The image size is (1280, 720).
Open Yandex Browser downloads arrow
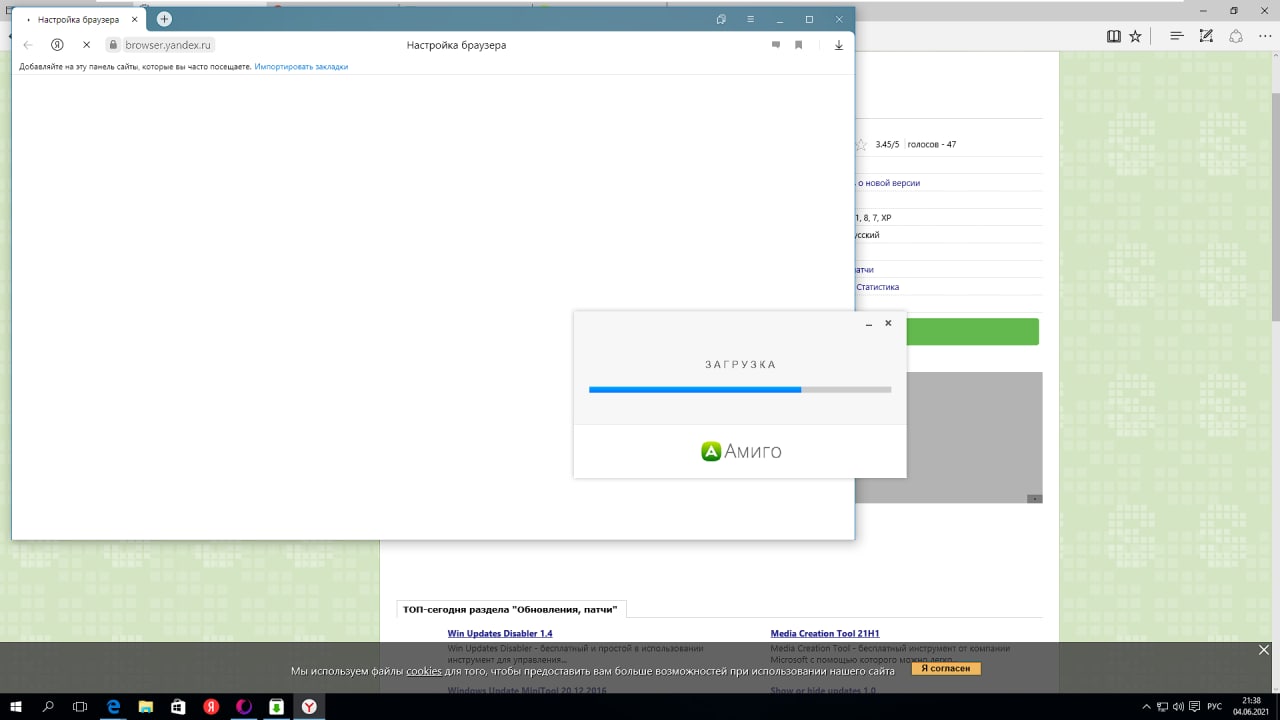839,45
